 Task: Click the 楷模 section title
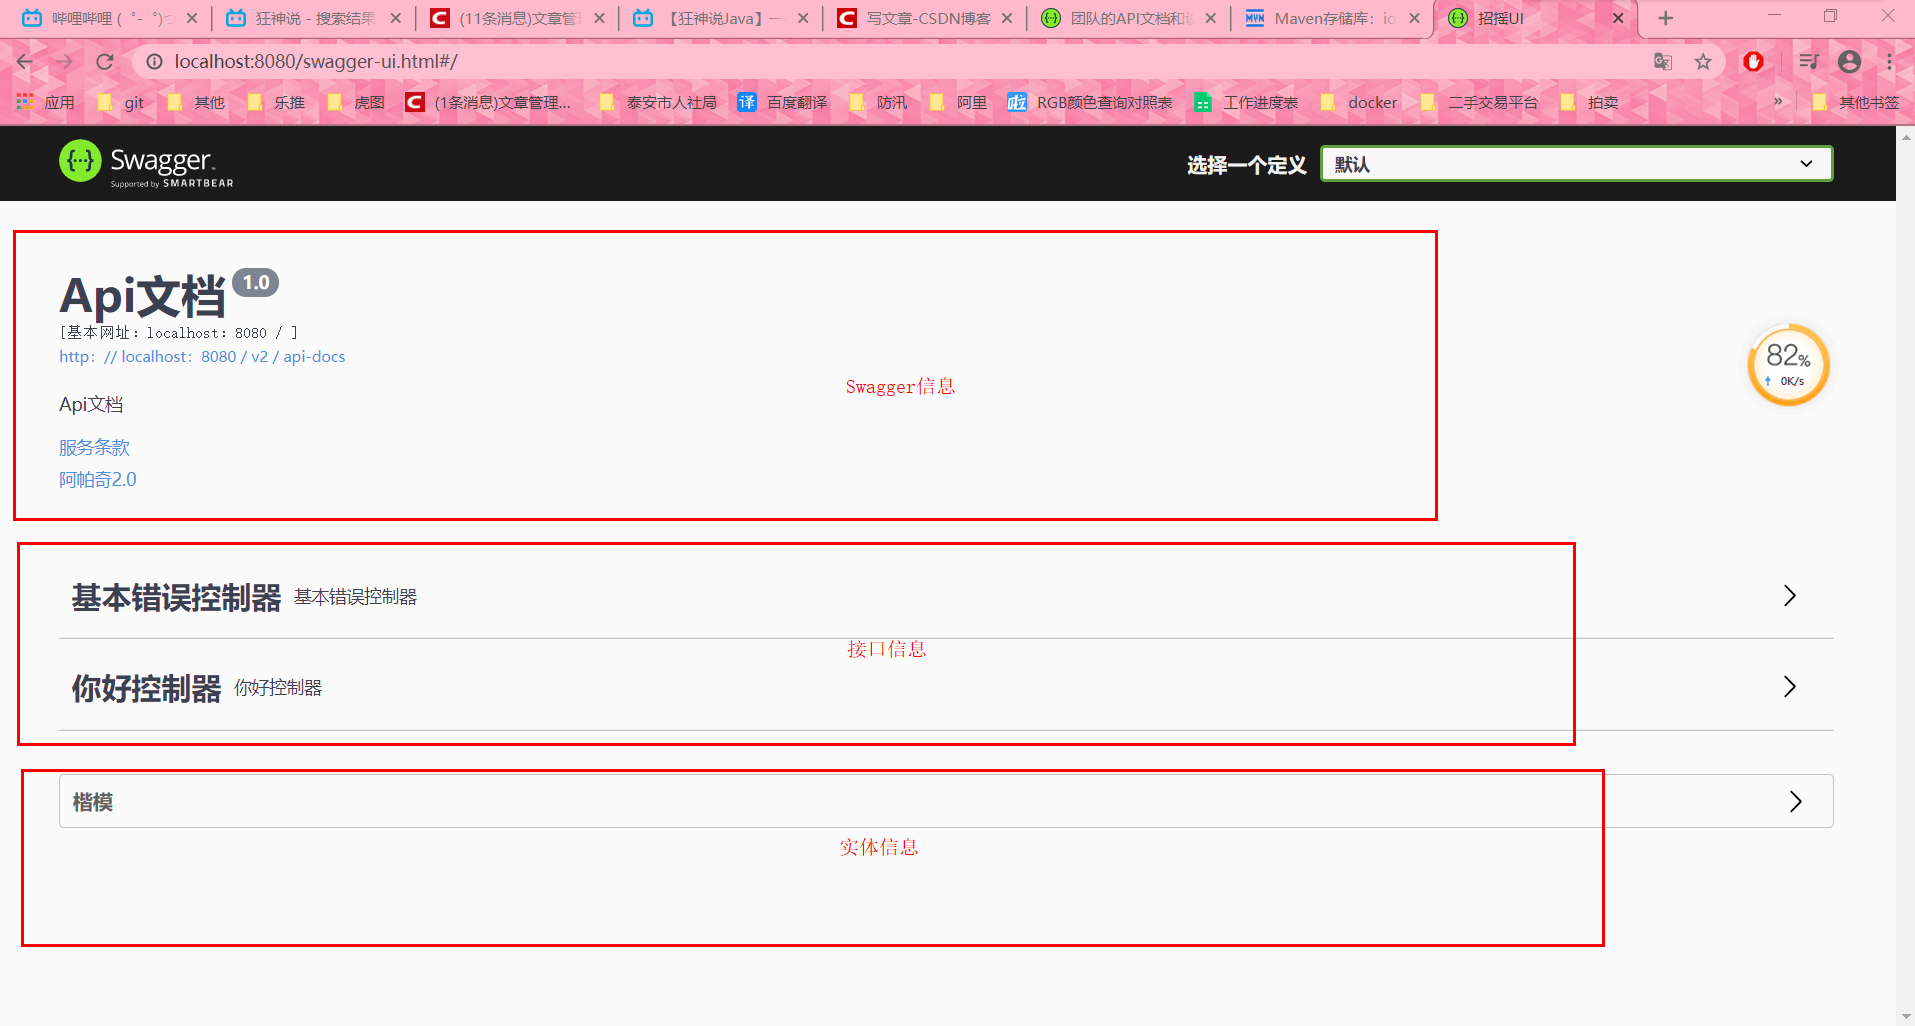point(93,802)
